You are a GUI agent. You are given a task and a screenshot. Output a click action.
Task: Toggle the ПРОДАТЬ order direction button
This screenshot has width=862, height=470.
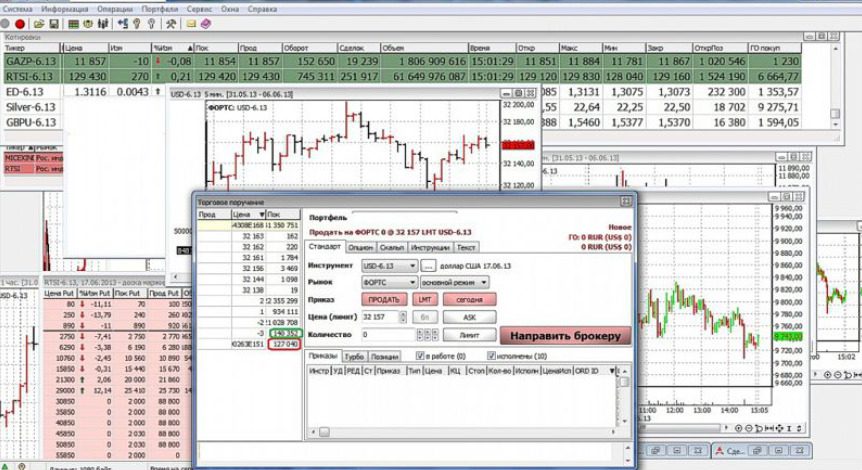click(384, 300)
